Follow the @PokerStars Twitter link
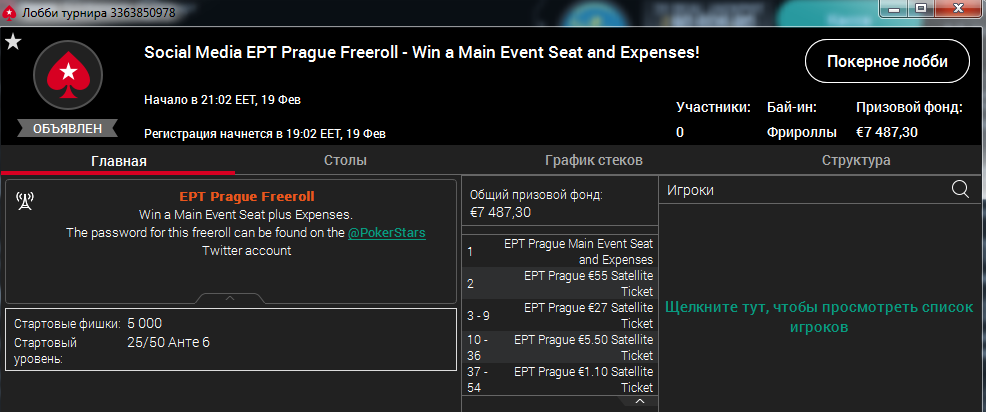This screenshot has height=412, width=986. click(387, 233)
